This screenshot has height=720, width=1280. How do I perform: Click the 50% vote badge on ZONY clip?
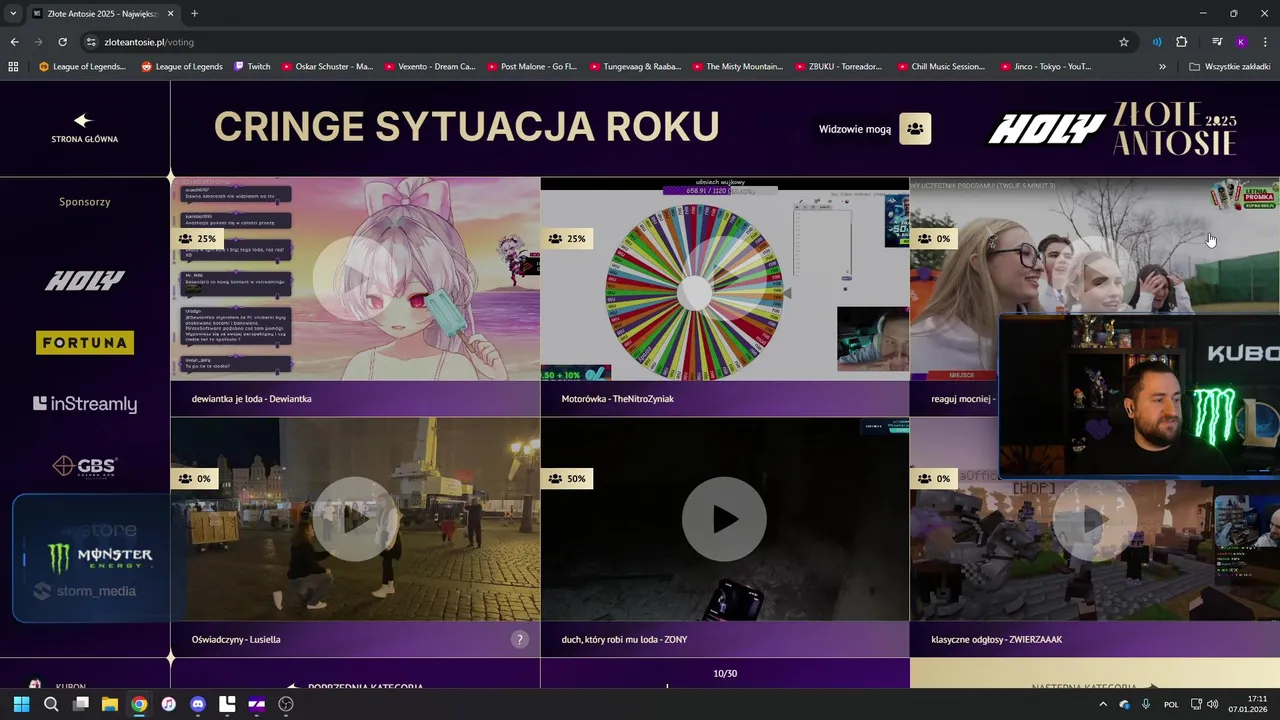tap(567, 479)
